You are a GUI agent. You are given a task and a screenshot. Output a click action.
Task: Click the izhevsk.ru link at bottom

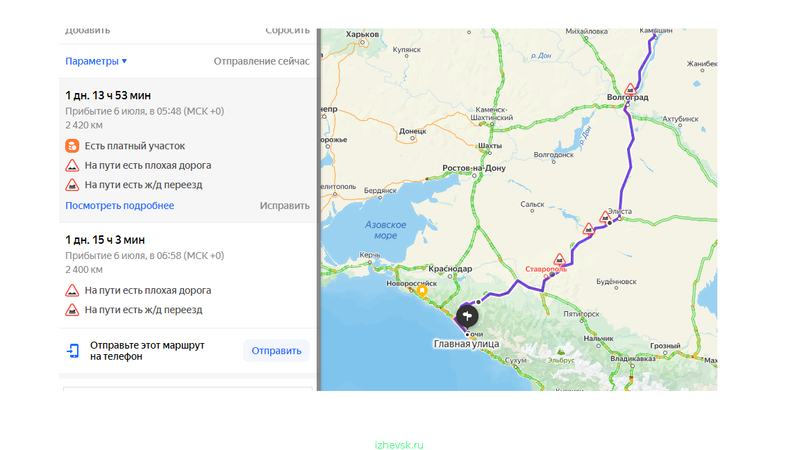click(399, 445)
